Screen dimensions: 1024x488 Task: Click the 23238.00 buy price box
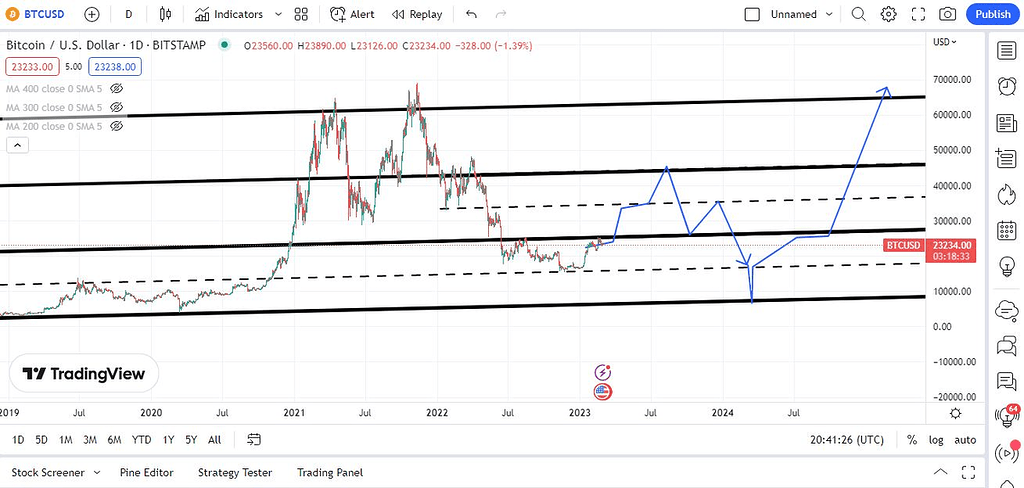tap(116, 67)
